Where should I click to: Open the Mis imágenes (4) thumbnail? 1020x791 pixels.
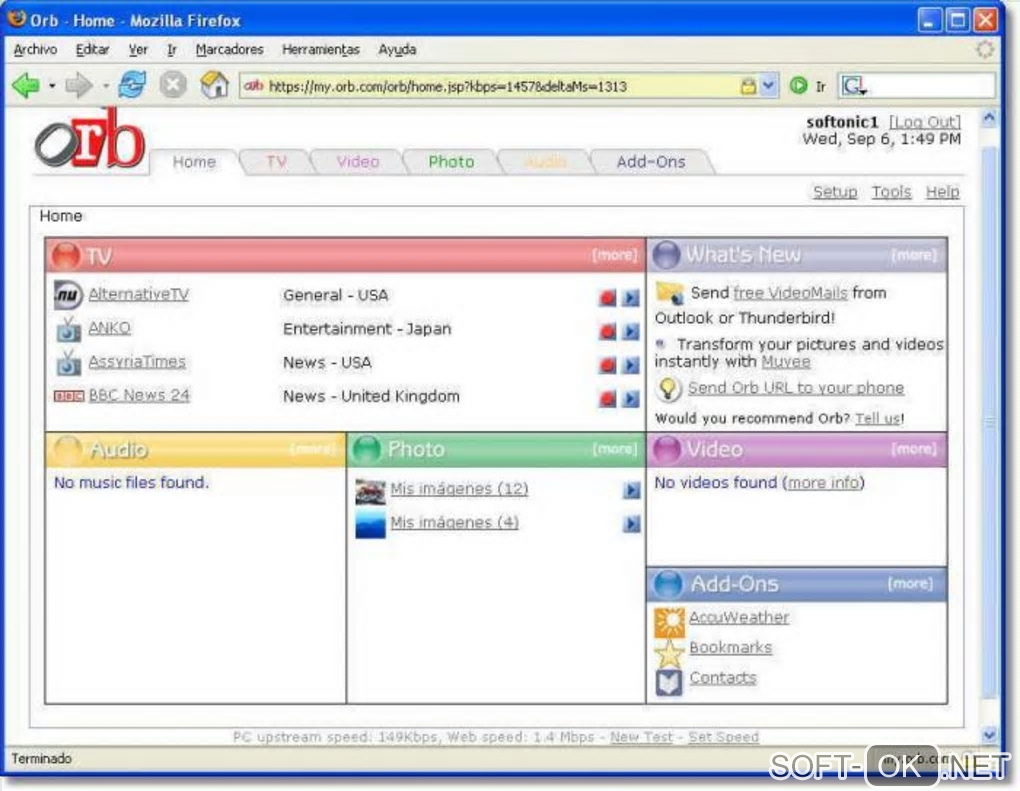coord(370,524)
